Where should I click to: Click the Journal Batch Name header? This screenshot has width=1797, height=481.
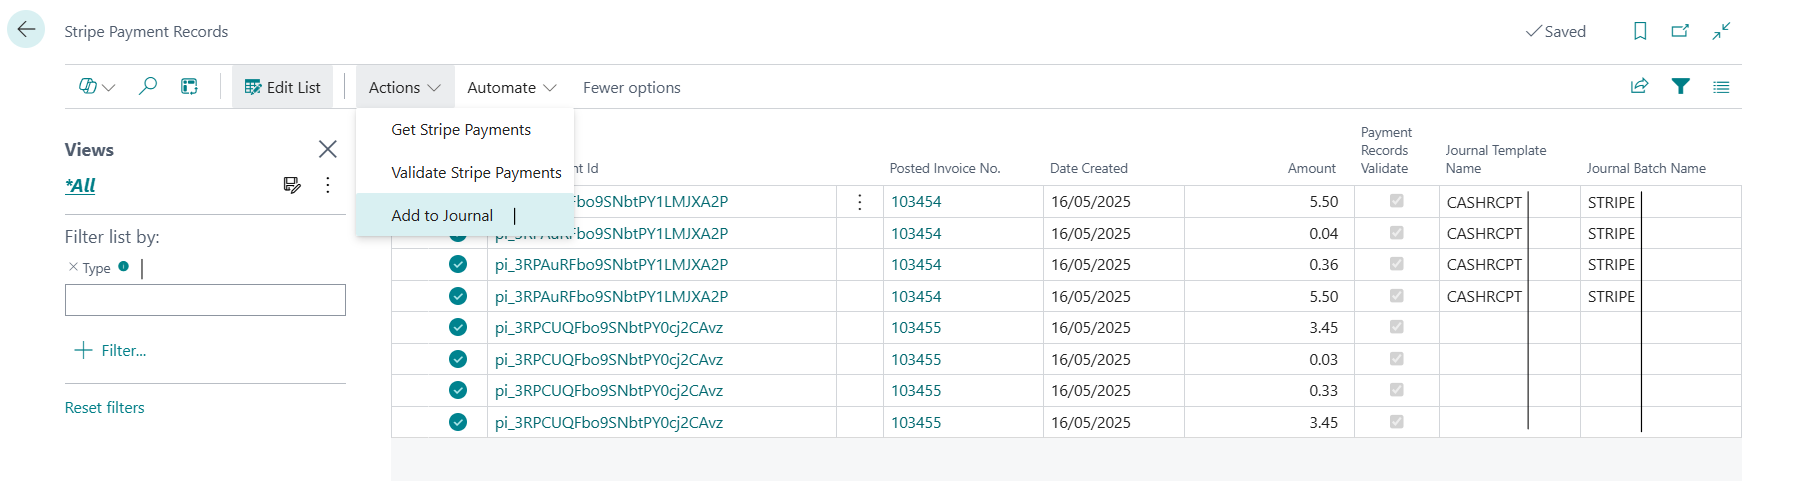(1646, 168)
